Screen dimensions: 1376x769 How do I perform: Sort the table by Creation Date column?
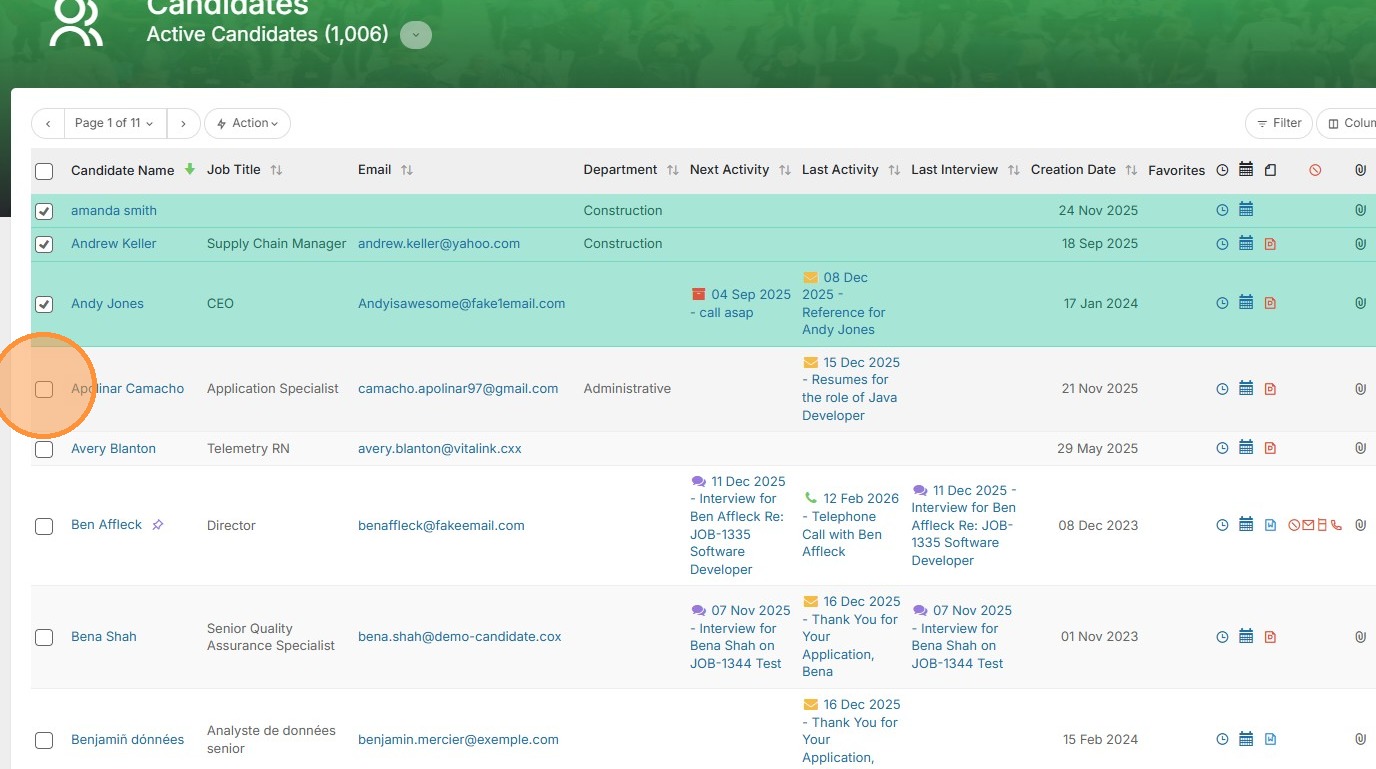coord(1131,170)
